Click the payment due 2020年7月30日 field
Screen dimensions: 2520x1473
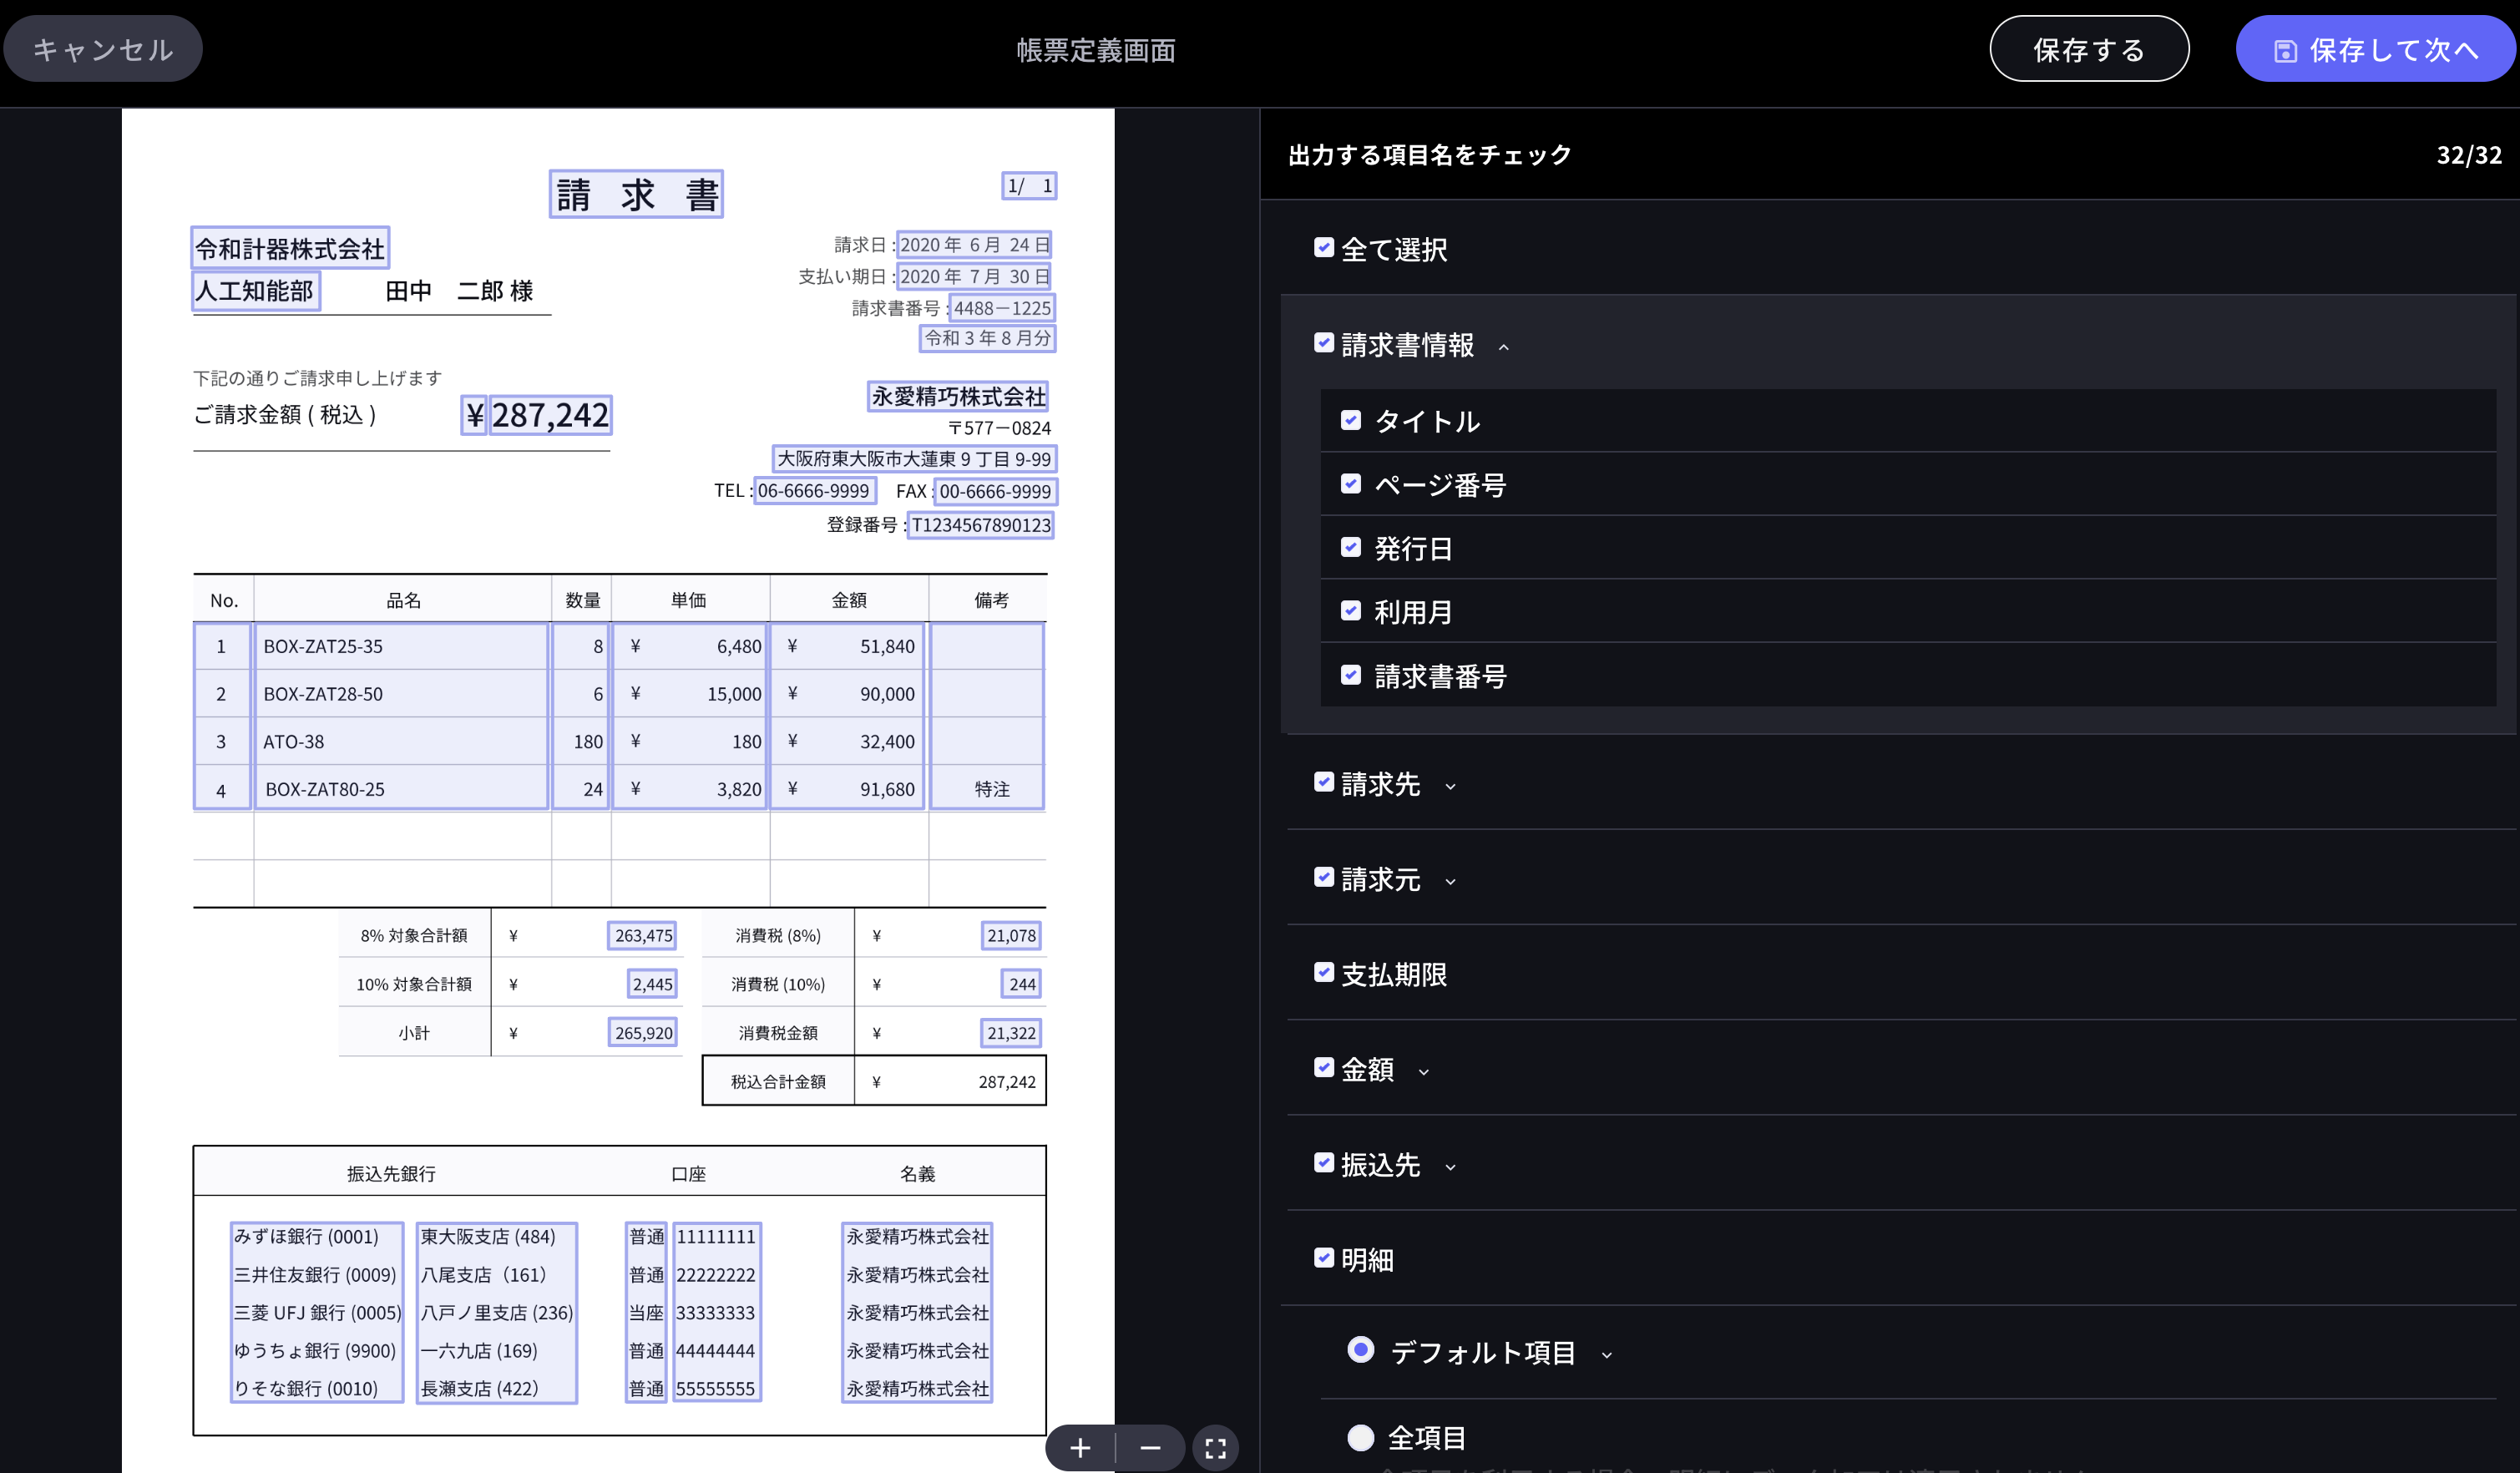pyautogui.click(x=974, y=277)
